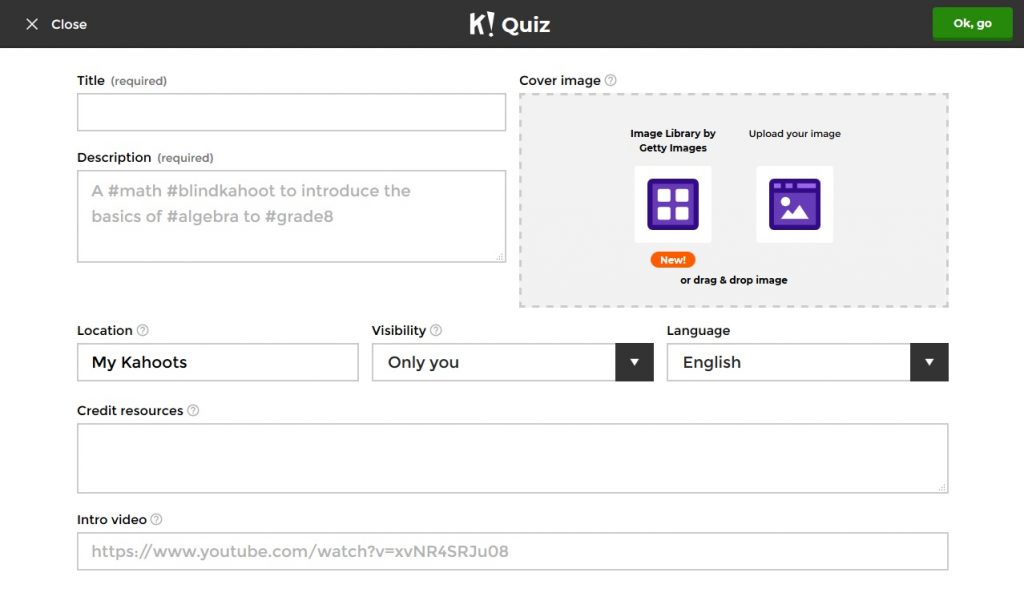Image resolution: width=1024 pixels, height=597 pixels.
Task: Click into the Description text area
Action: pyautogui.click(x=291, y=216)
